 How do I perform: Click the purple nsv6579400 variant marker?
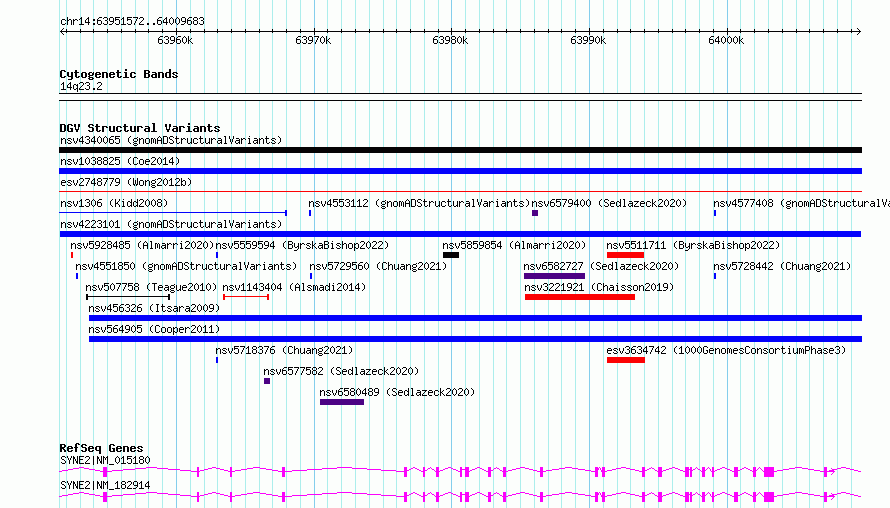coord(535,213)
